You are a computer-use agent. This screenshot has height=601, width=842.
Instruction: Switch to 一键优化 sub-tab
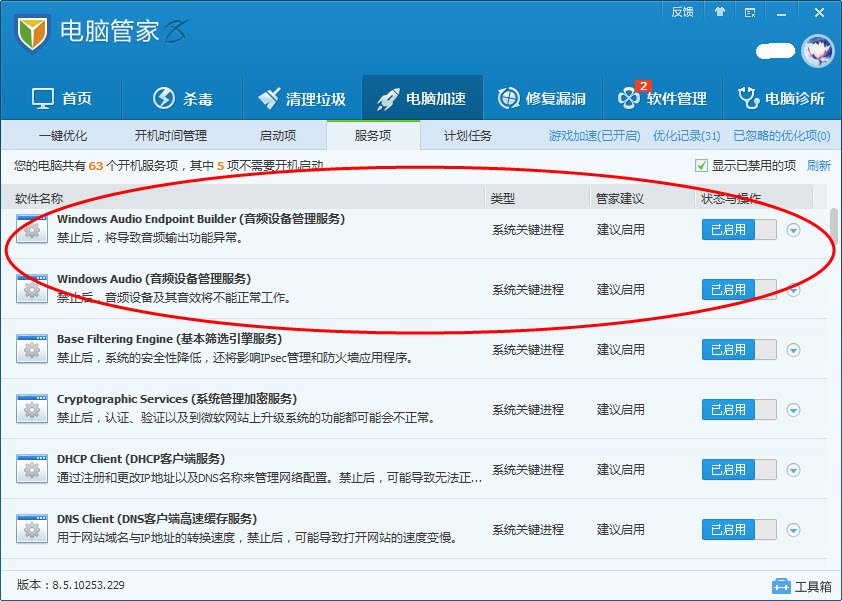[x=63, y=136]
